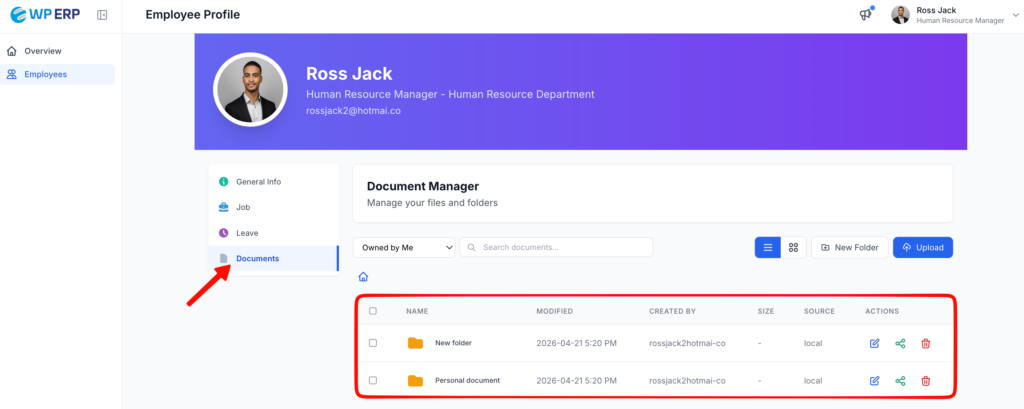
Task: Switch to grid view layout
Action: 793,247
